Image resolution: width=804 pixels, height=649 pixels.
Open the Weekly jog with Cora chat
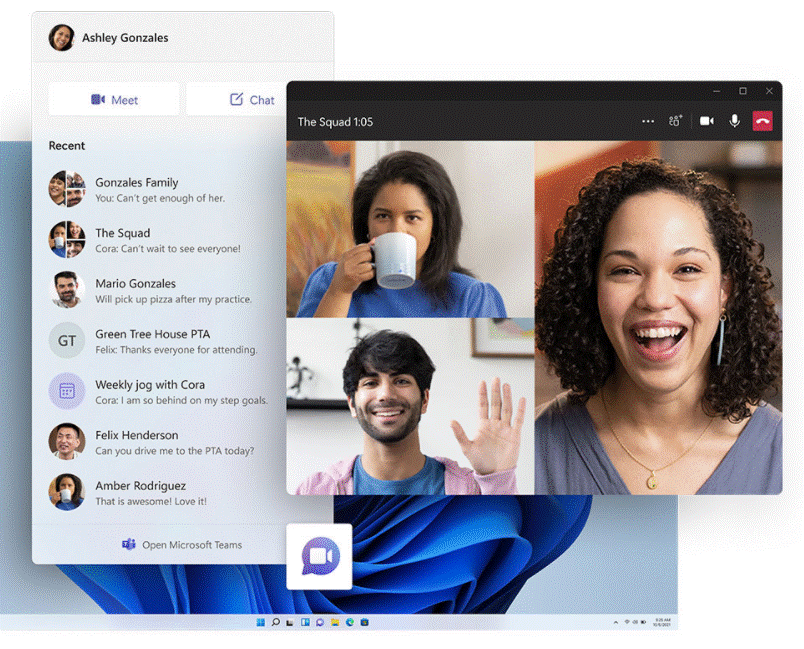tap(159, 392)
